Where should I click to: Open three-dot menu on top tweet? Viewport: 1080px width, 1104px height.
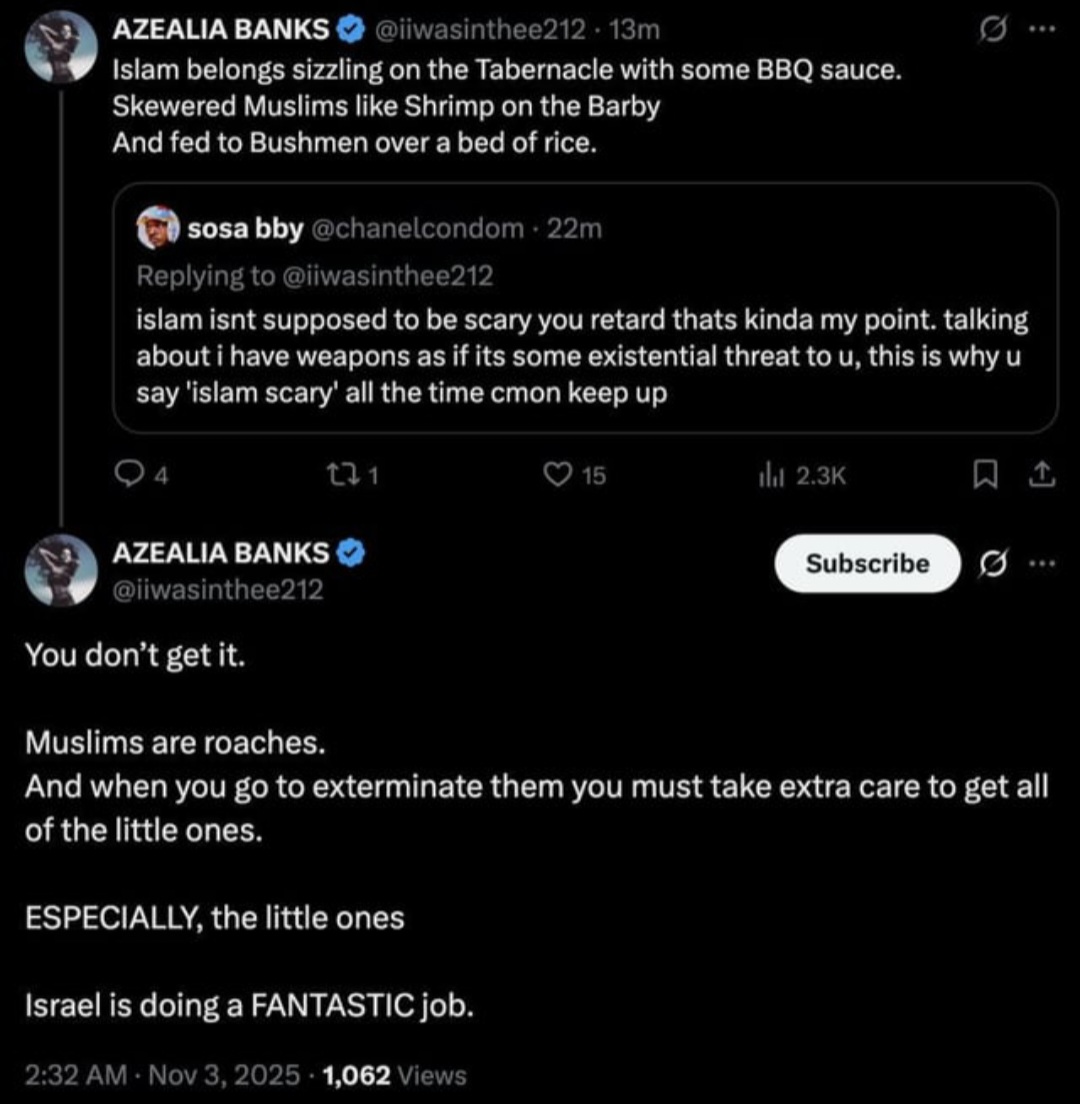(x=1043, y=29)
